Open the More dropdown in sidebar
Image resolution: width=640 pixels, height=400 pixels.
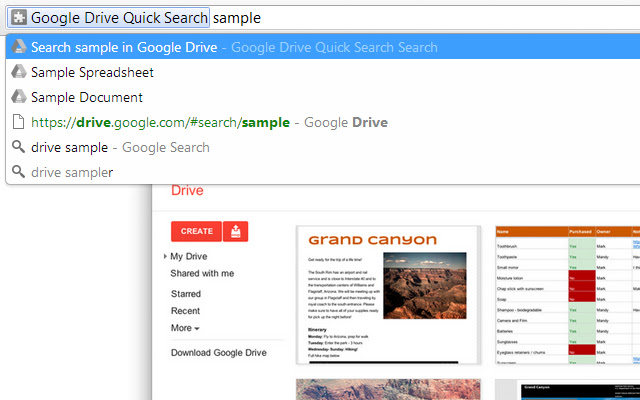(x=185, y=328)
